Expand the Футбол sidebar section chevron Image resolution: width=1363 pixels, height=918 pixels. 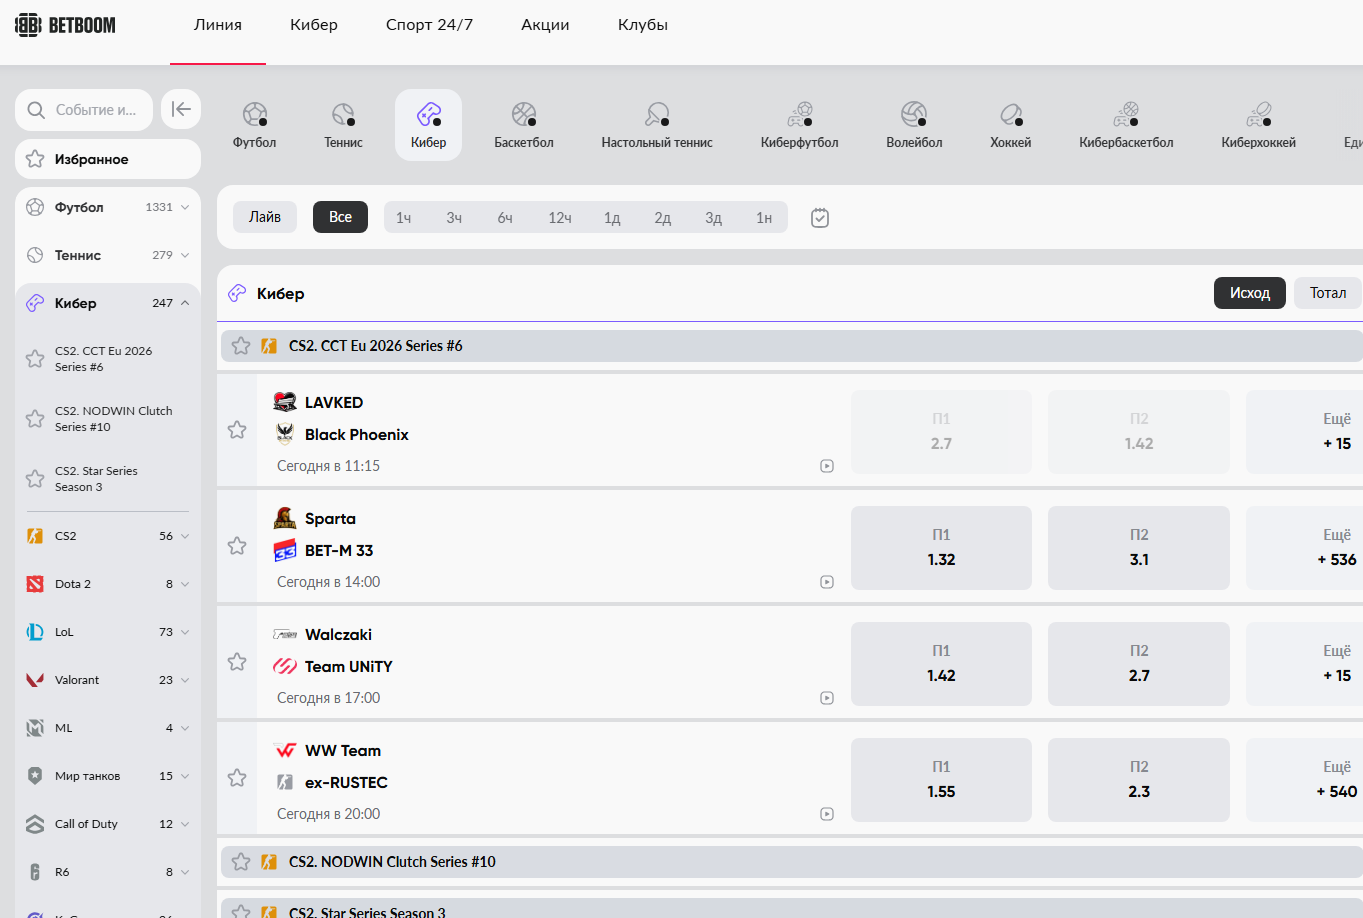click(185, 207)
